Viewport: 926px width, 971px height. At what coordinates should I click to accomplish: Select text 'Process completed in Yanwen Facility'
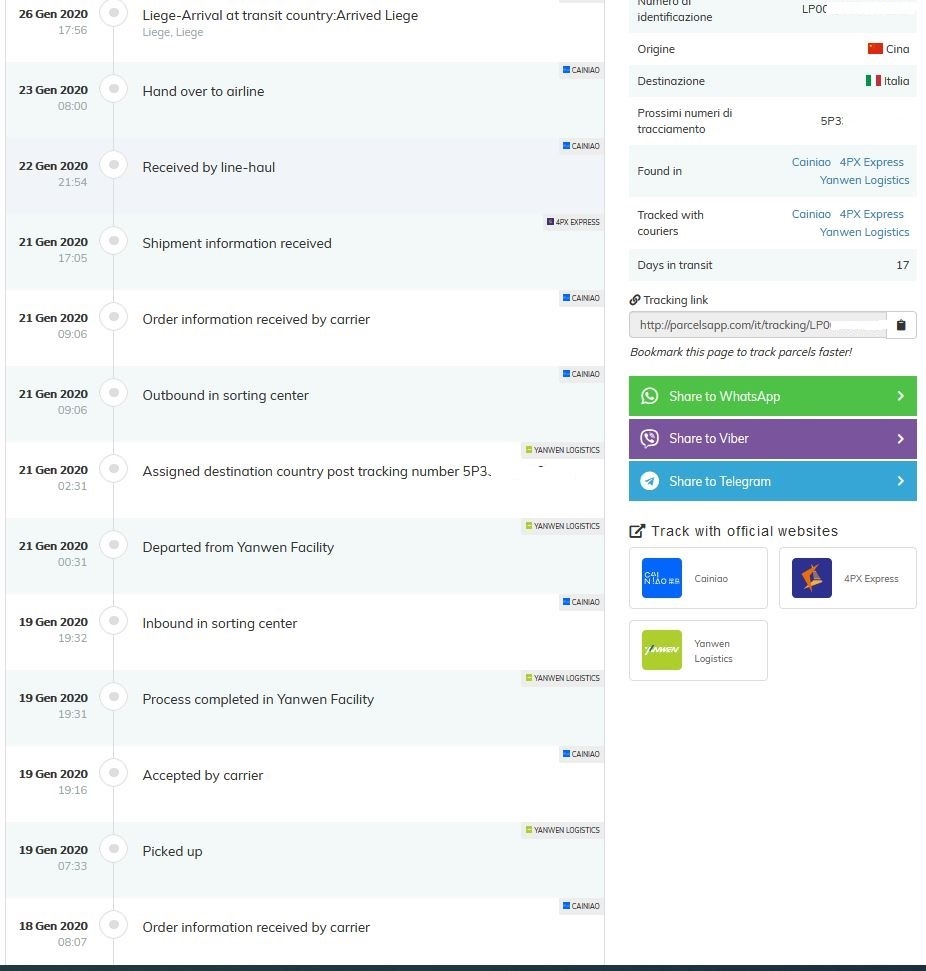258,699
